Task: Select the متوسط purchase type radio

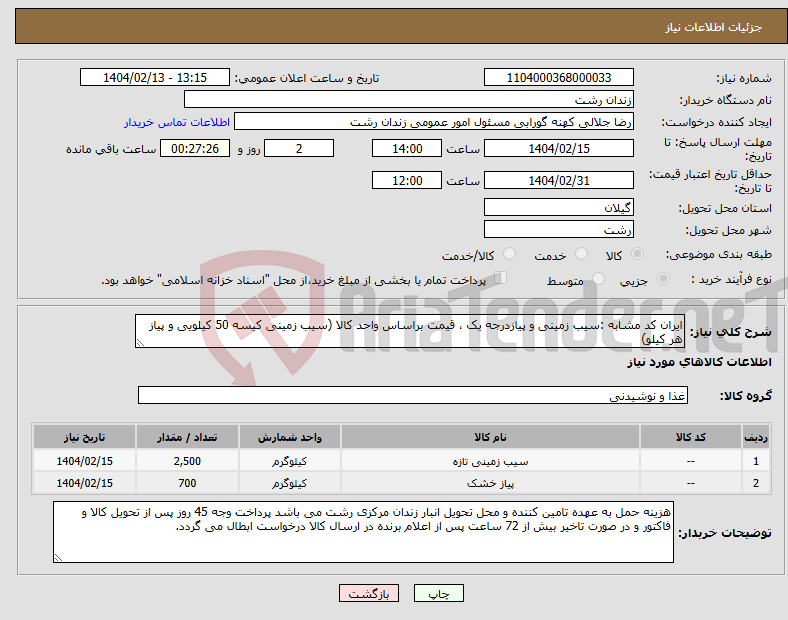Action: (x=598, y=279)
